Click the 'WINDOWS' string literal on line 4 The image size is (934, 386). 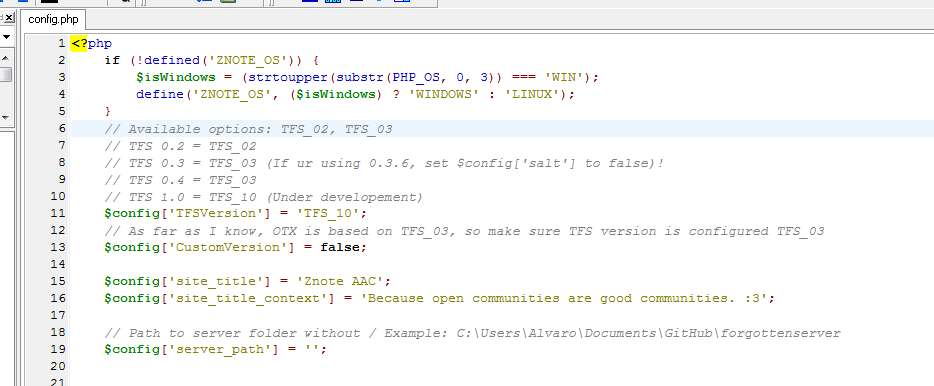click(x=444, y=94)
